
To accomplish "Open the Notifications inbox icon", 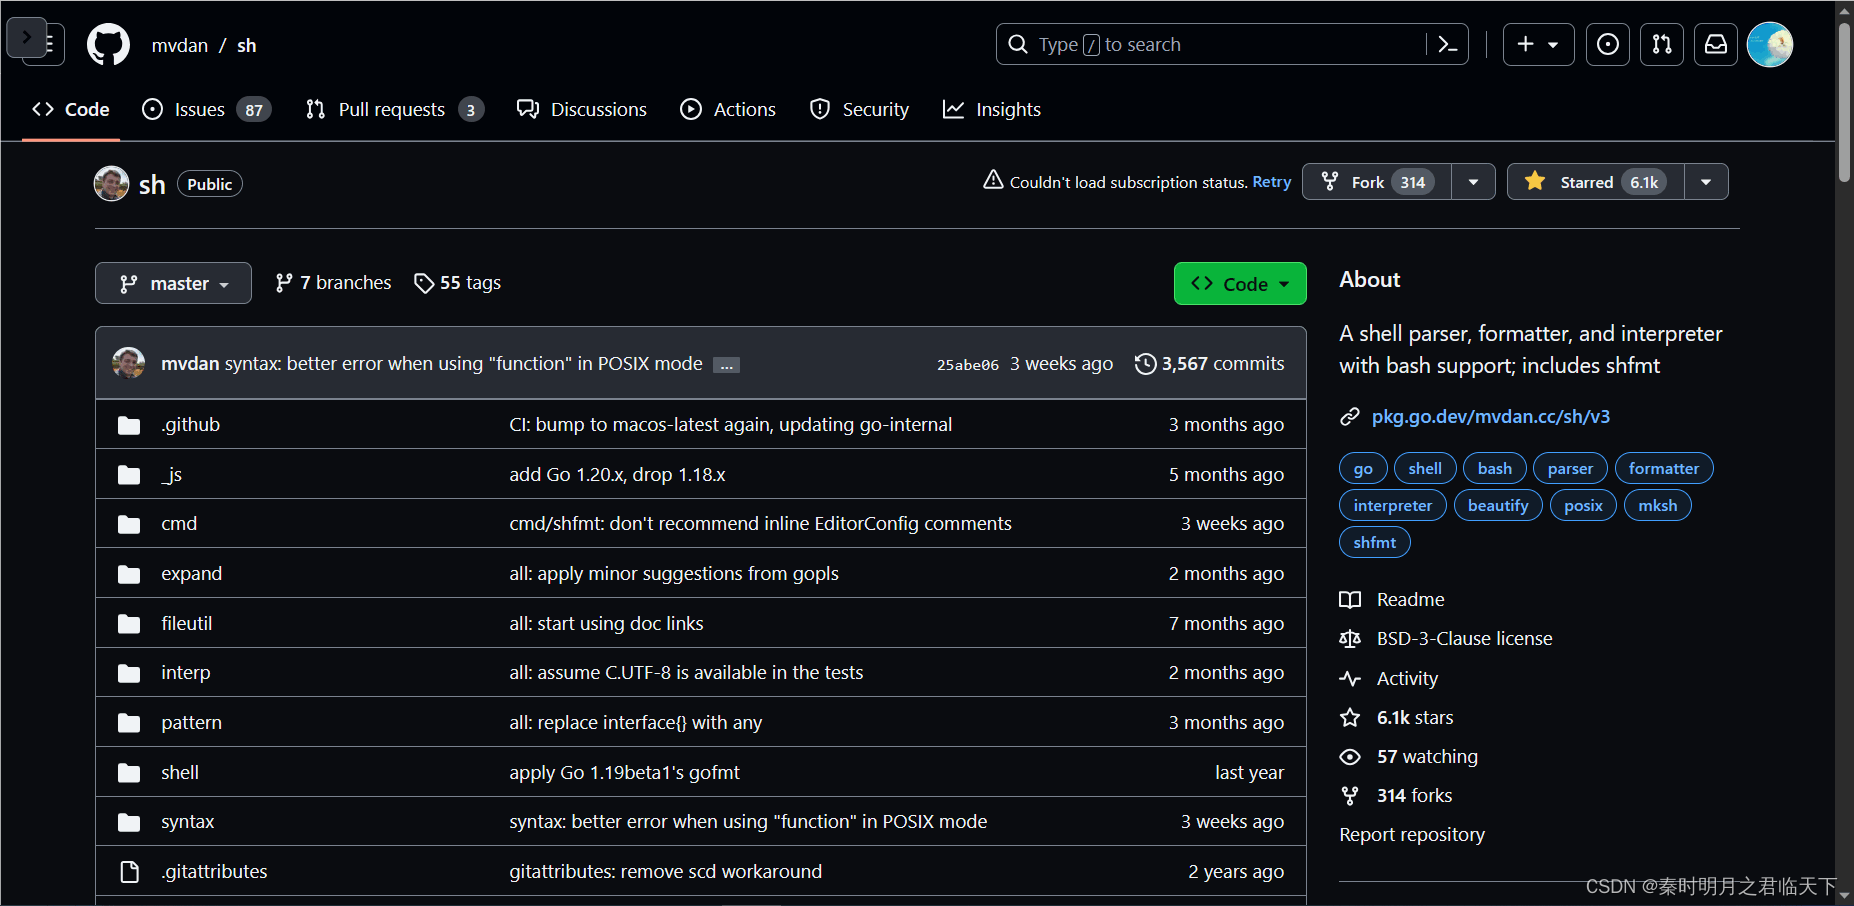I will 1716,44.
